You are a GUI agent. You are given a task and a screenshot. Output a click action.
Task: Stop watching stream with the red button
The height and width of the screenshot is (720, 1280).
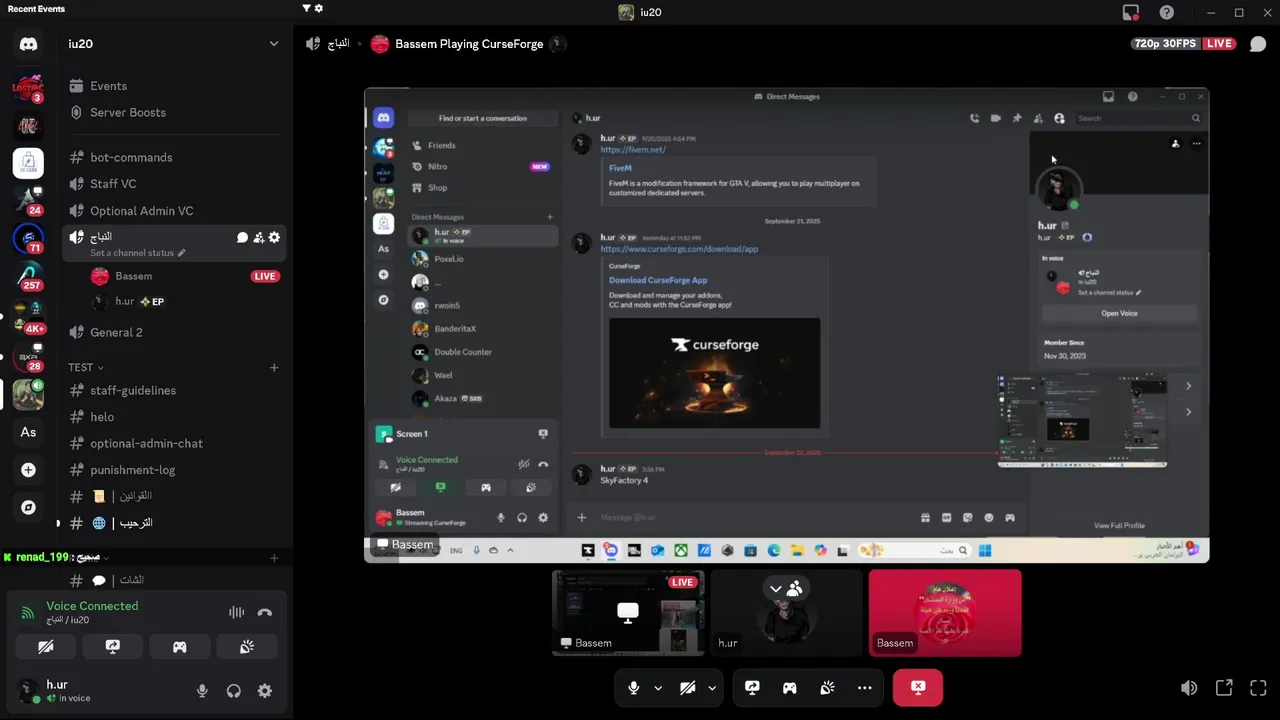coord(918,688)
